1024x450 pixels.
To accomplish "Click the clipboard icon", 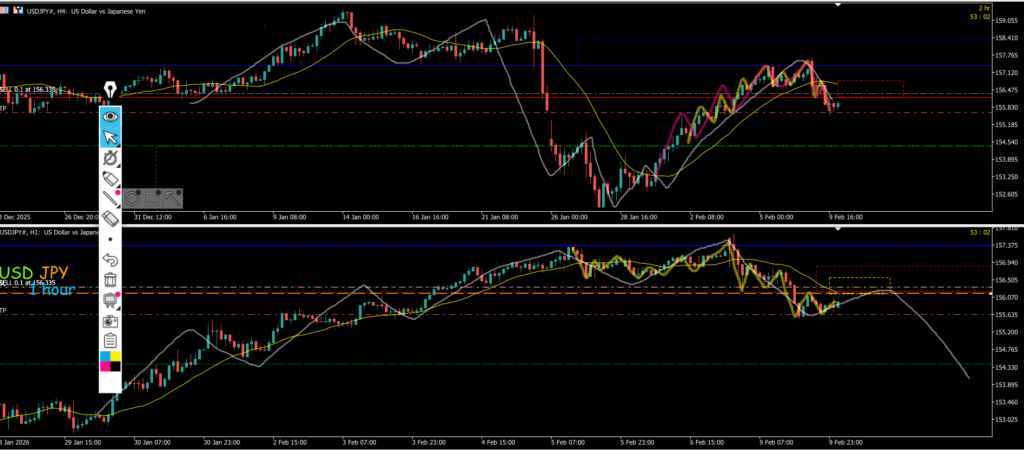I will [x=110, y=341].
